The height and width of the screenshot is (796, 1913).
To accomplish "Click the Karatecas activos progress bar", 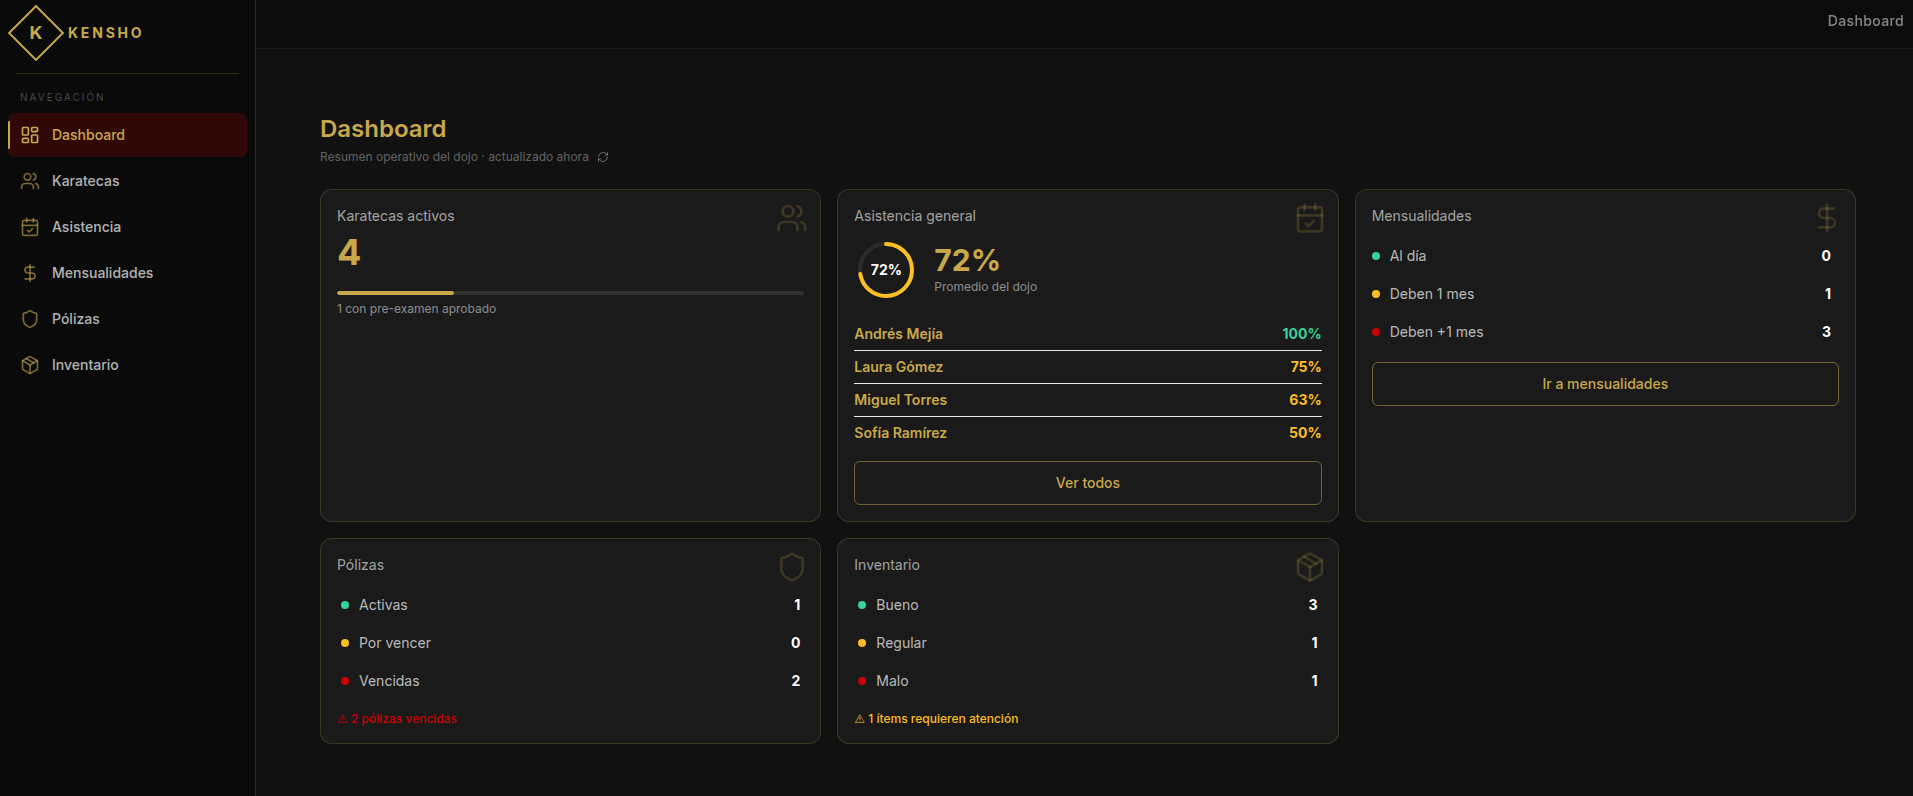I will click(570, 293).
